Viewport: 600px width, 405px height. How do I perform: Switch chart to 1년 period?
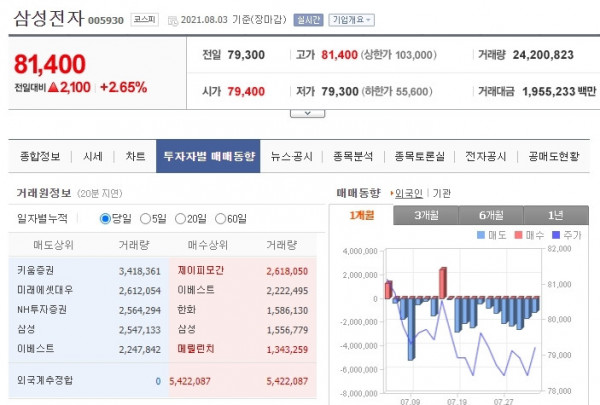tap(556, 215)
